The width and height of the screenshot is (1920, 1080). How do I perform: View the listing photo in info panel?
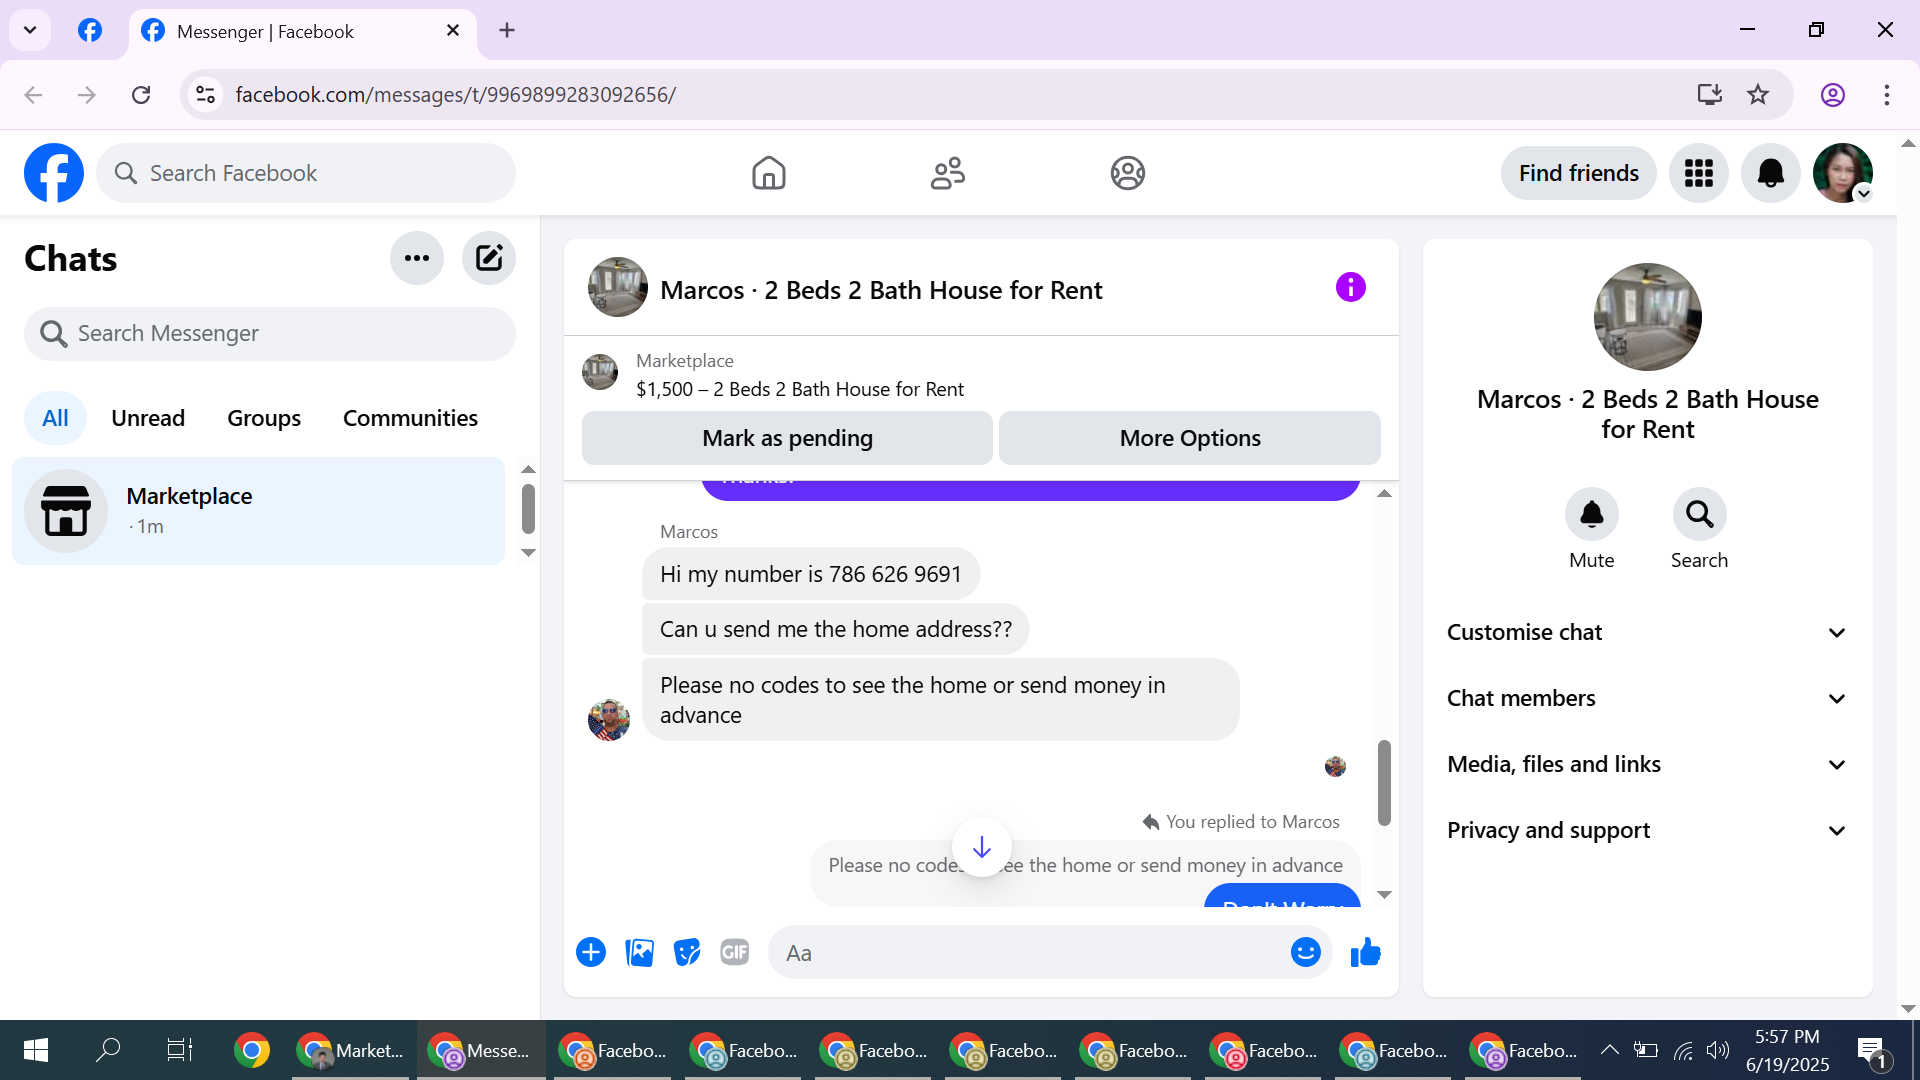click(1648, 317)
